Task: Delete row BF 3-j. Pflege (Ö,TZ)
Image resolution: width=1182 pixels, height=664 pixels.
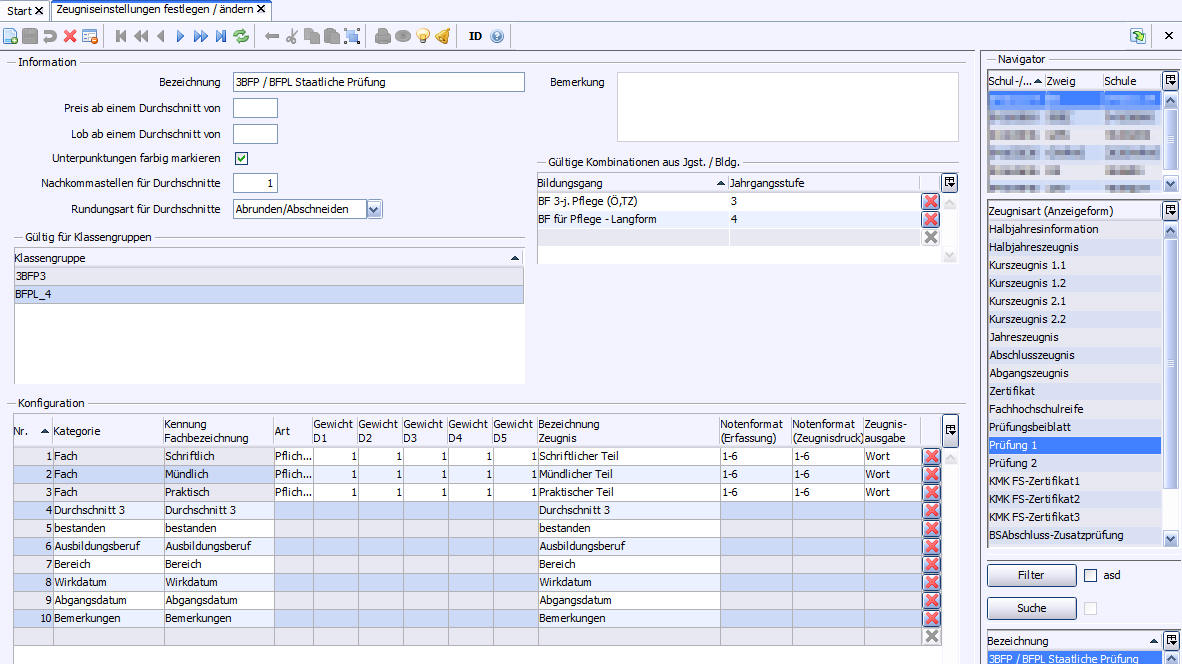Action: tap(931, 201)
